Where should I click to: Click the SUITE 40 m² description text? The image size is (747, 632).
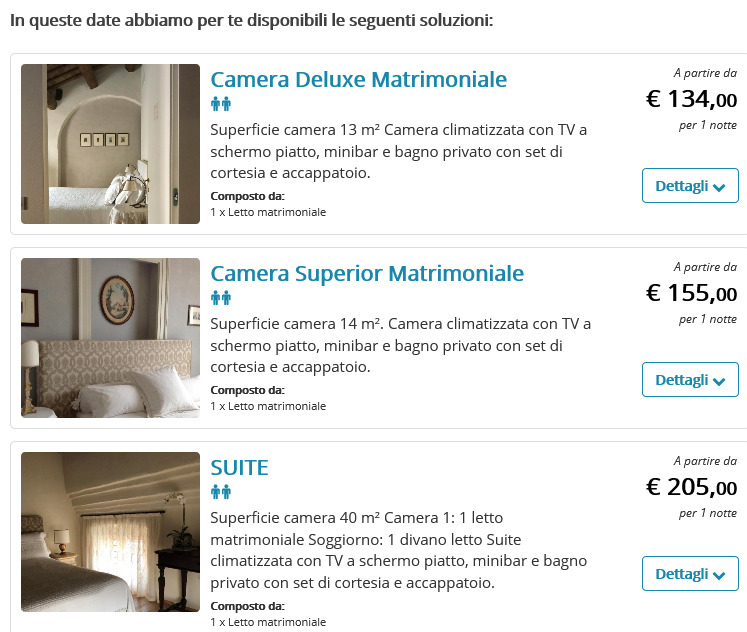399,550
